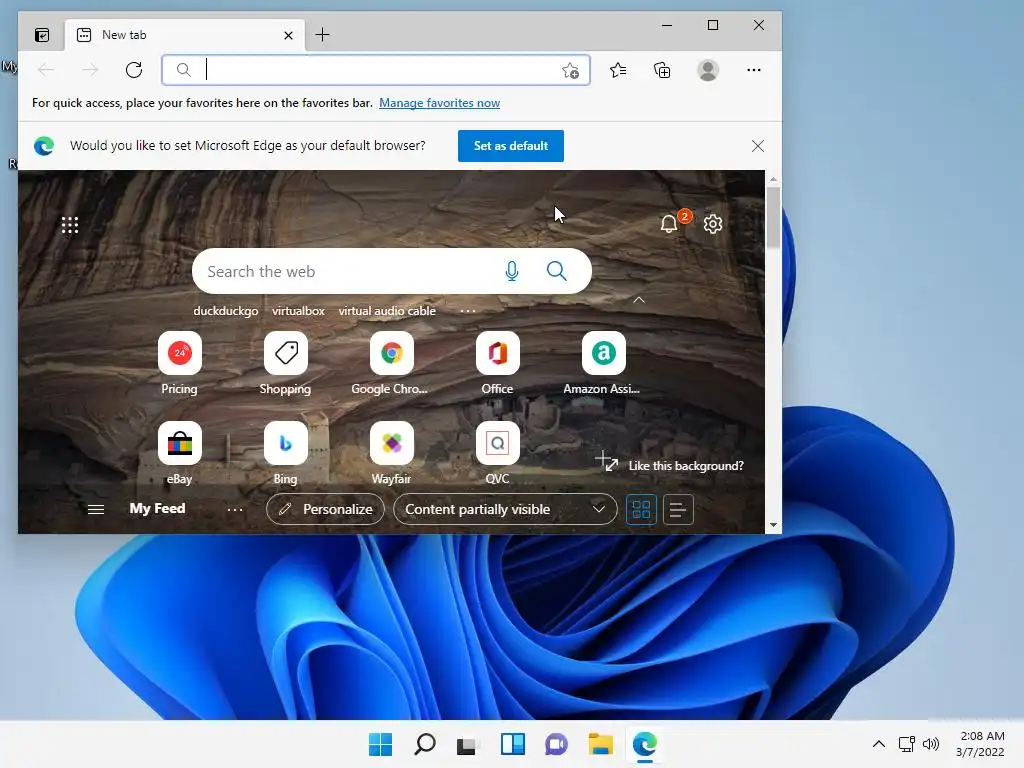Switch feed to grid view
The width and height of the screenshot is (1024, 768).
[641, 509]
